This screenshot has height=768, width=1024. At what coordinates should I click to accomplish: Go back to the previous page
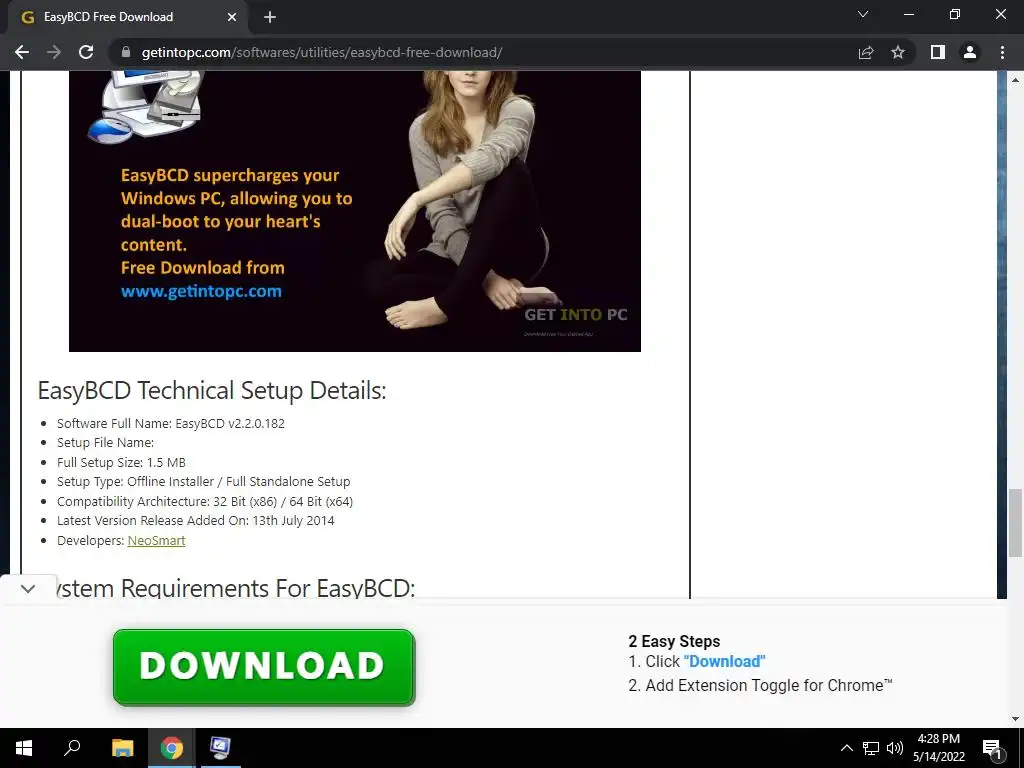tap(22, 52)
